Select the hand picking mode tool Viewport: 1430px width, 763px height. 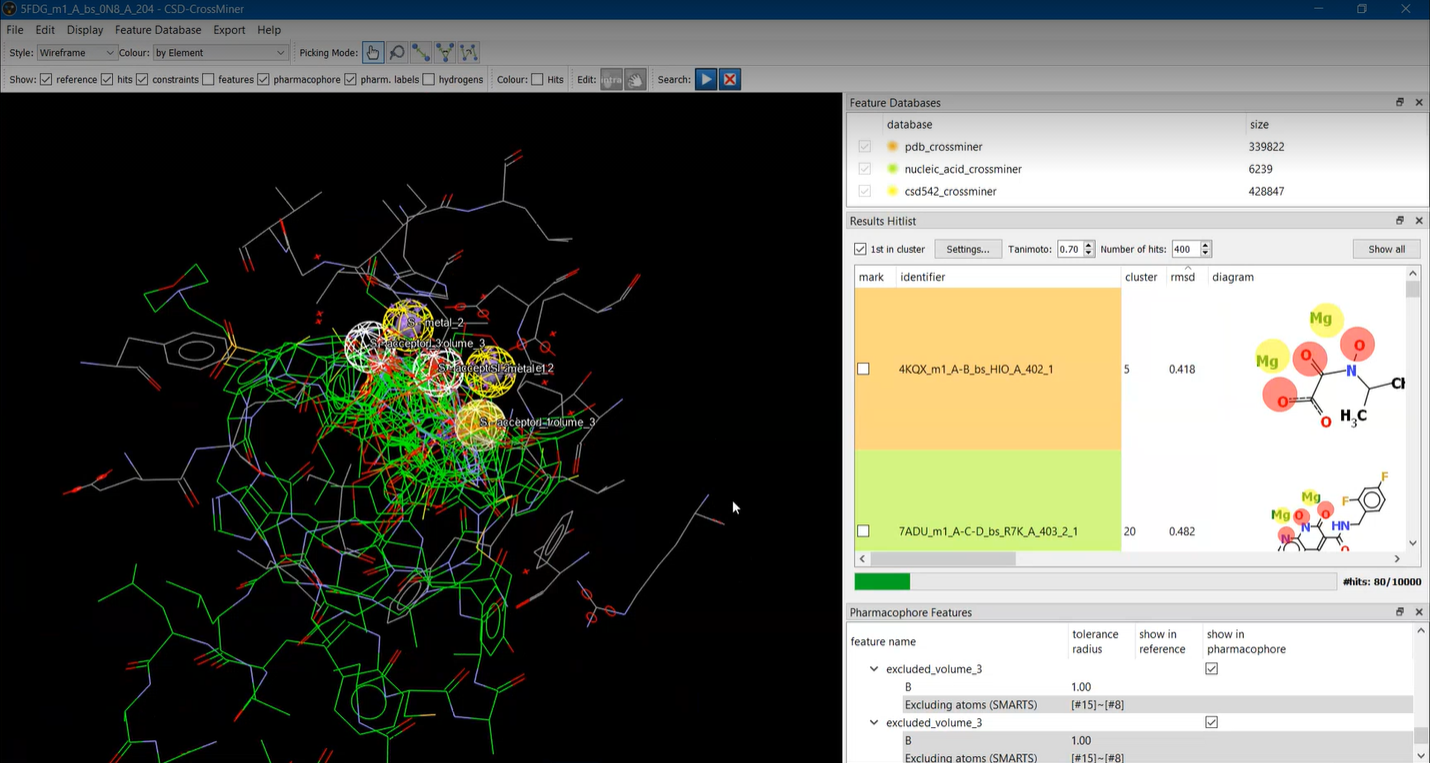pos(373,52)
